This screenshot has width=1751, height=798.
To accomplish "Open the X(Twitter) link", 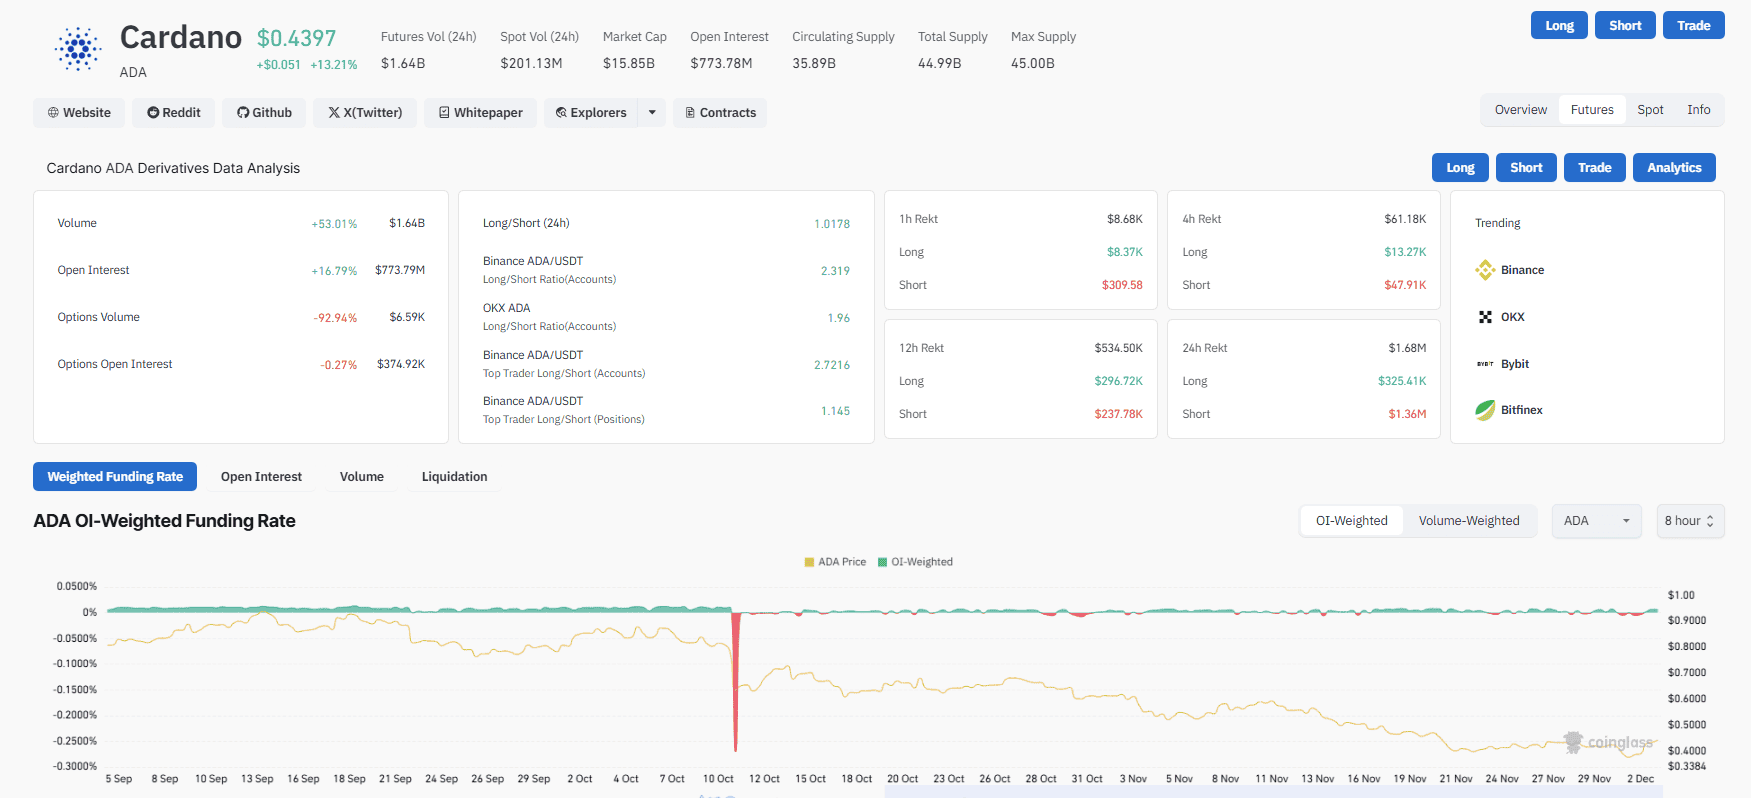I will point(365,113).
